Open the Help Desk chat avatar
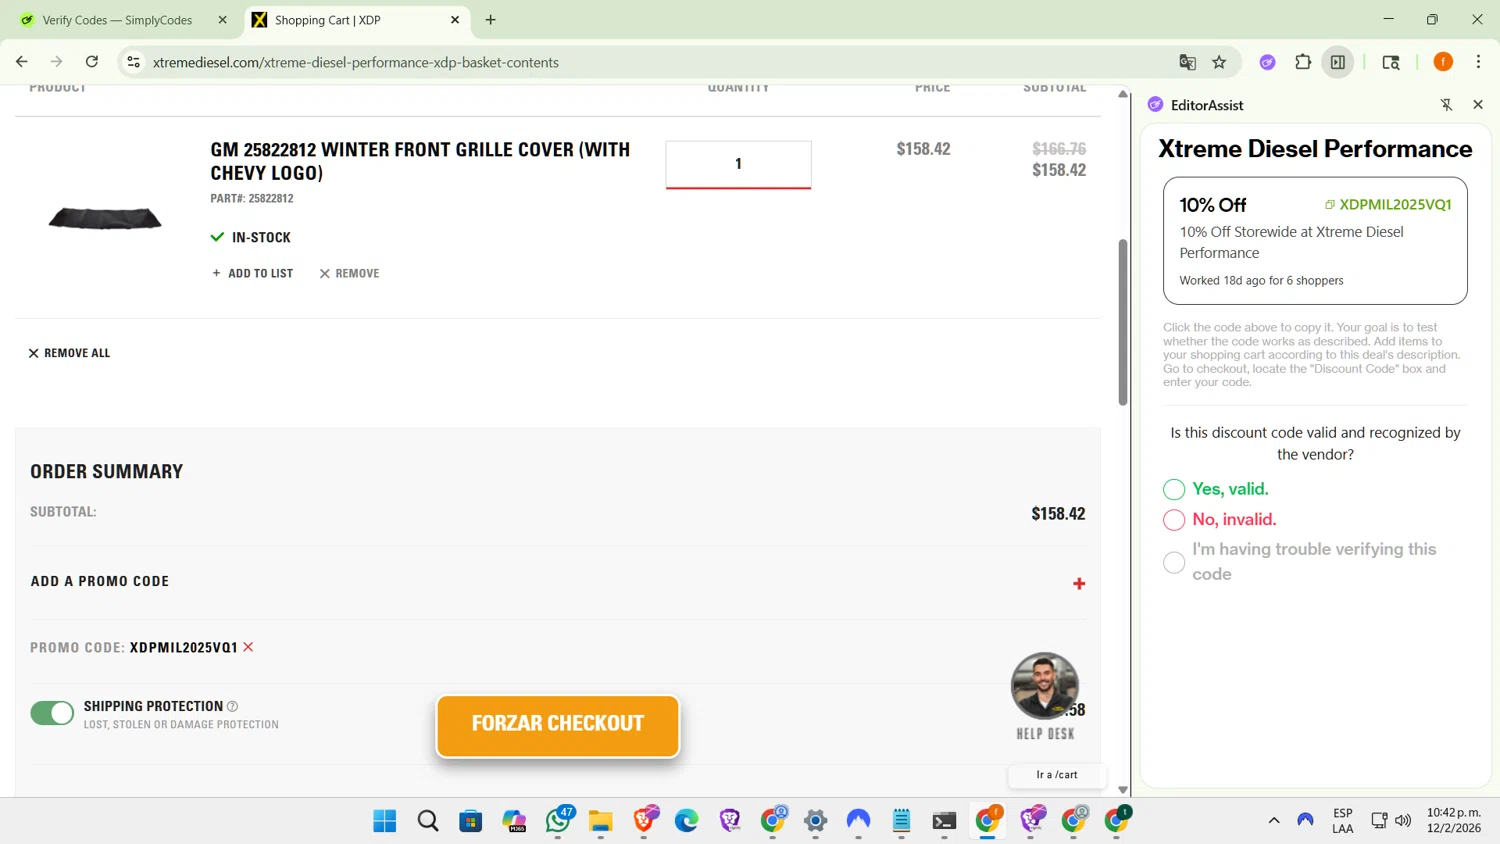Image resolution: width=1500 pixels, height=844 pixels. pyautogui.click(x=1045, y=686)
